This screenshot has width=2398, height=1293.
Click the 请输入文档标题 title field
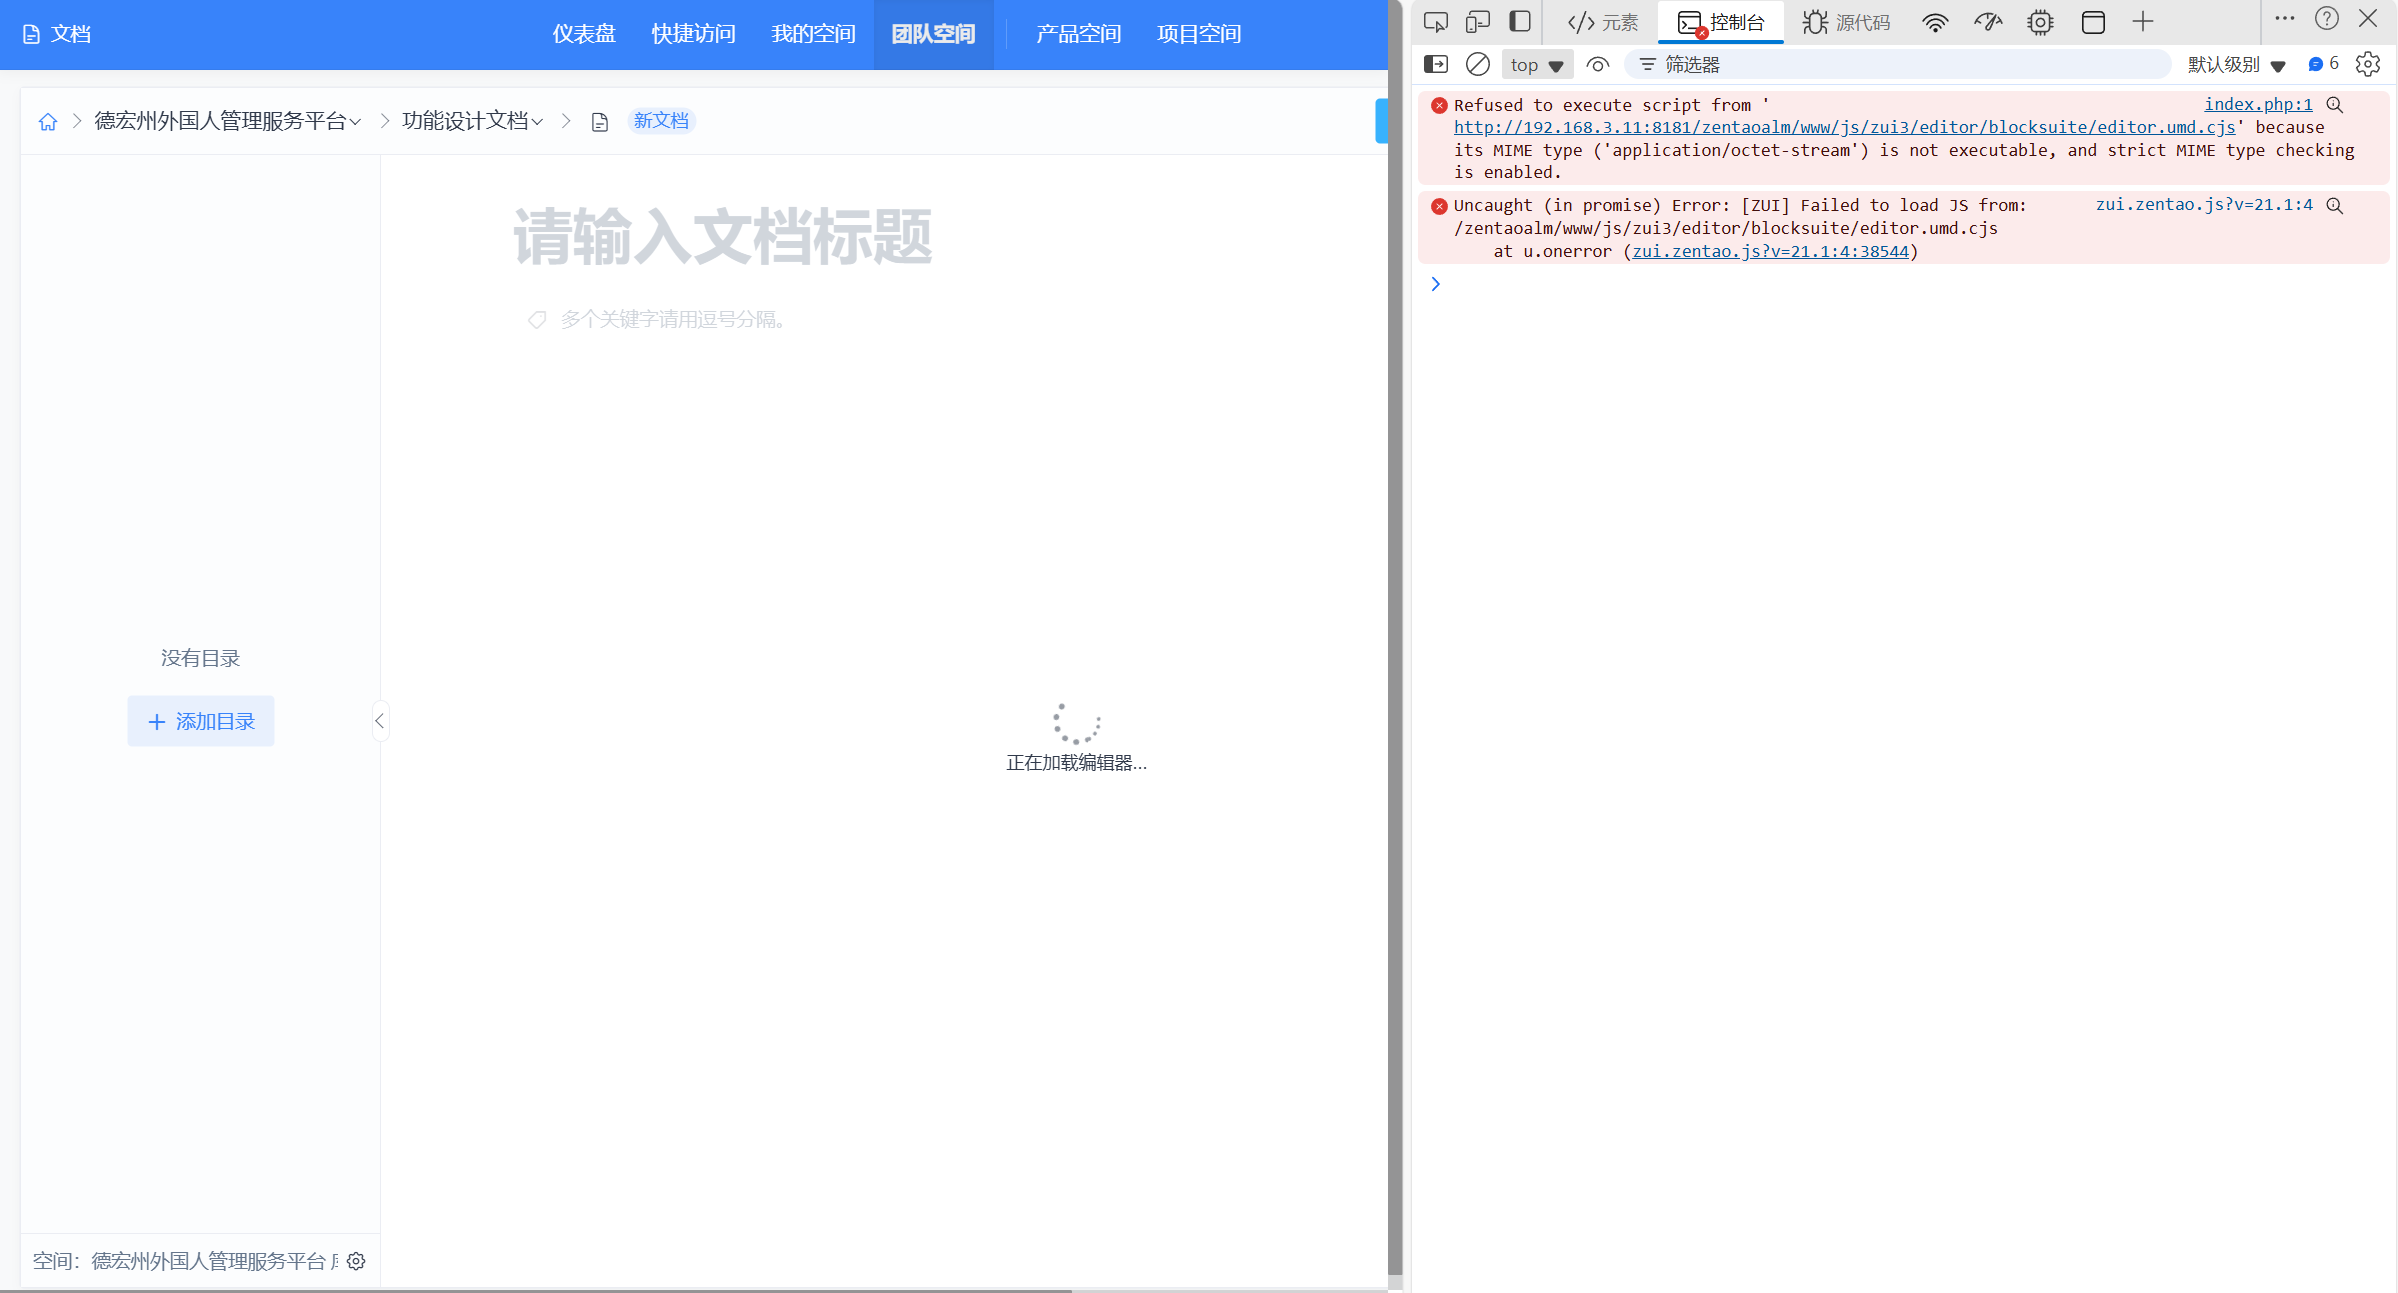[722, 237]
